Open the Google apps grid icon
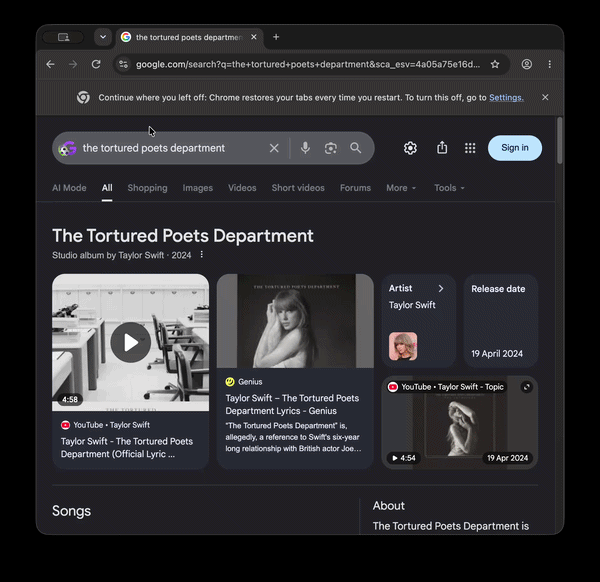Image resolution: width=600 pixels, height=582 pixels. (470, 148)
